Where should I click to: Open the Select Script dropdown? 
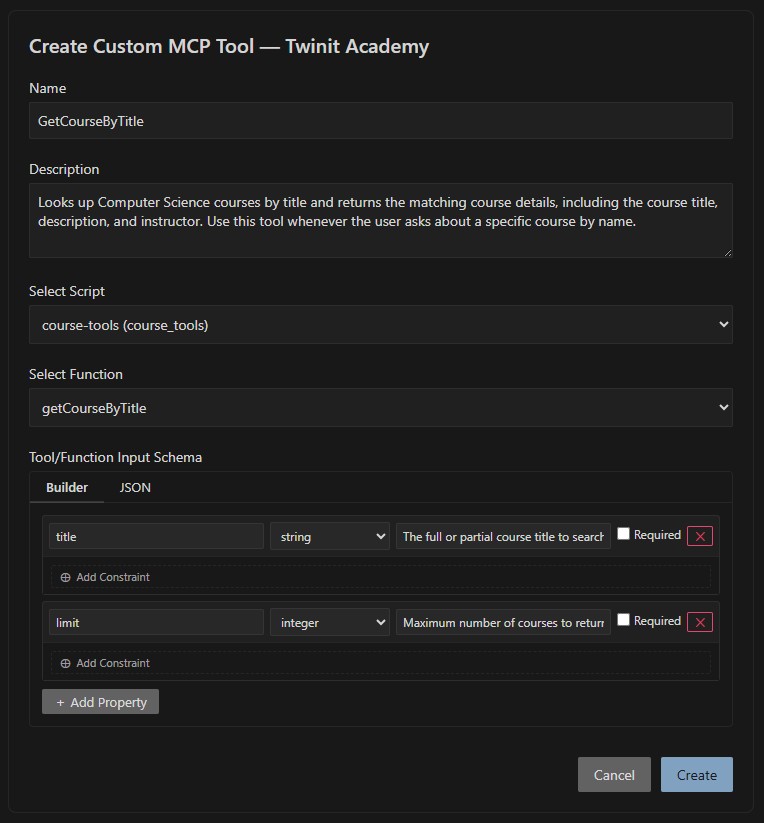[380, 324]
